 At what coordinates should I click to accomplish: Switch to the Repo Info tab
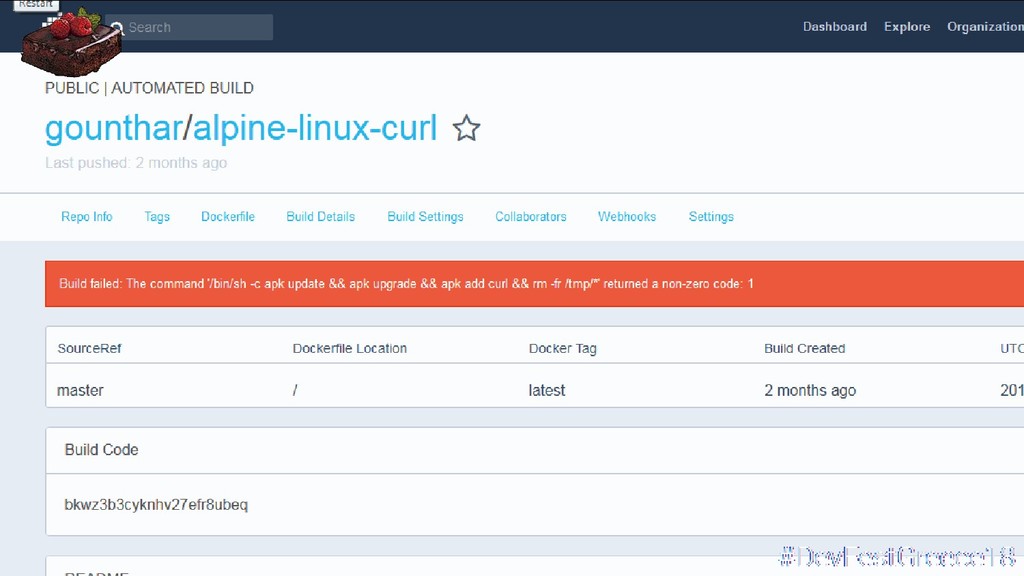87,217
